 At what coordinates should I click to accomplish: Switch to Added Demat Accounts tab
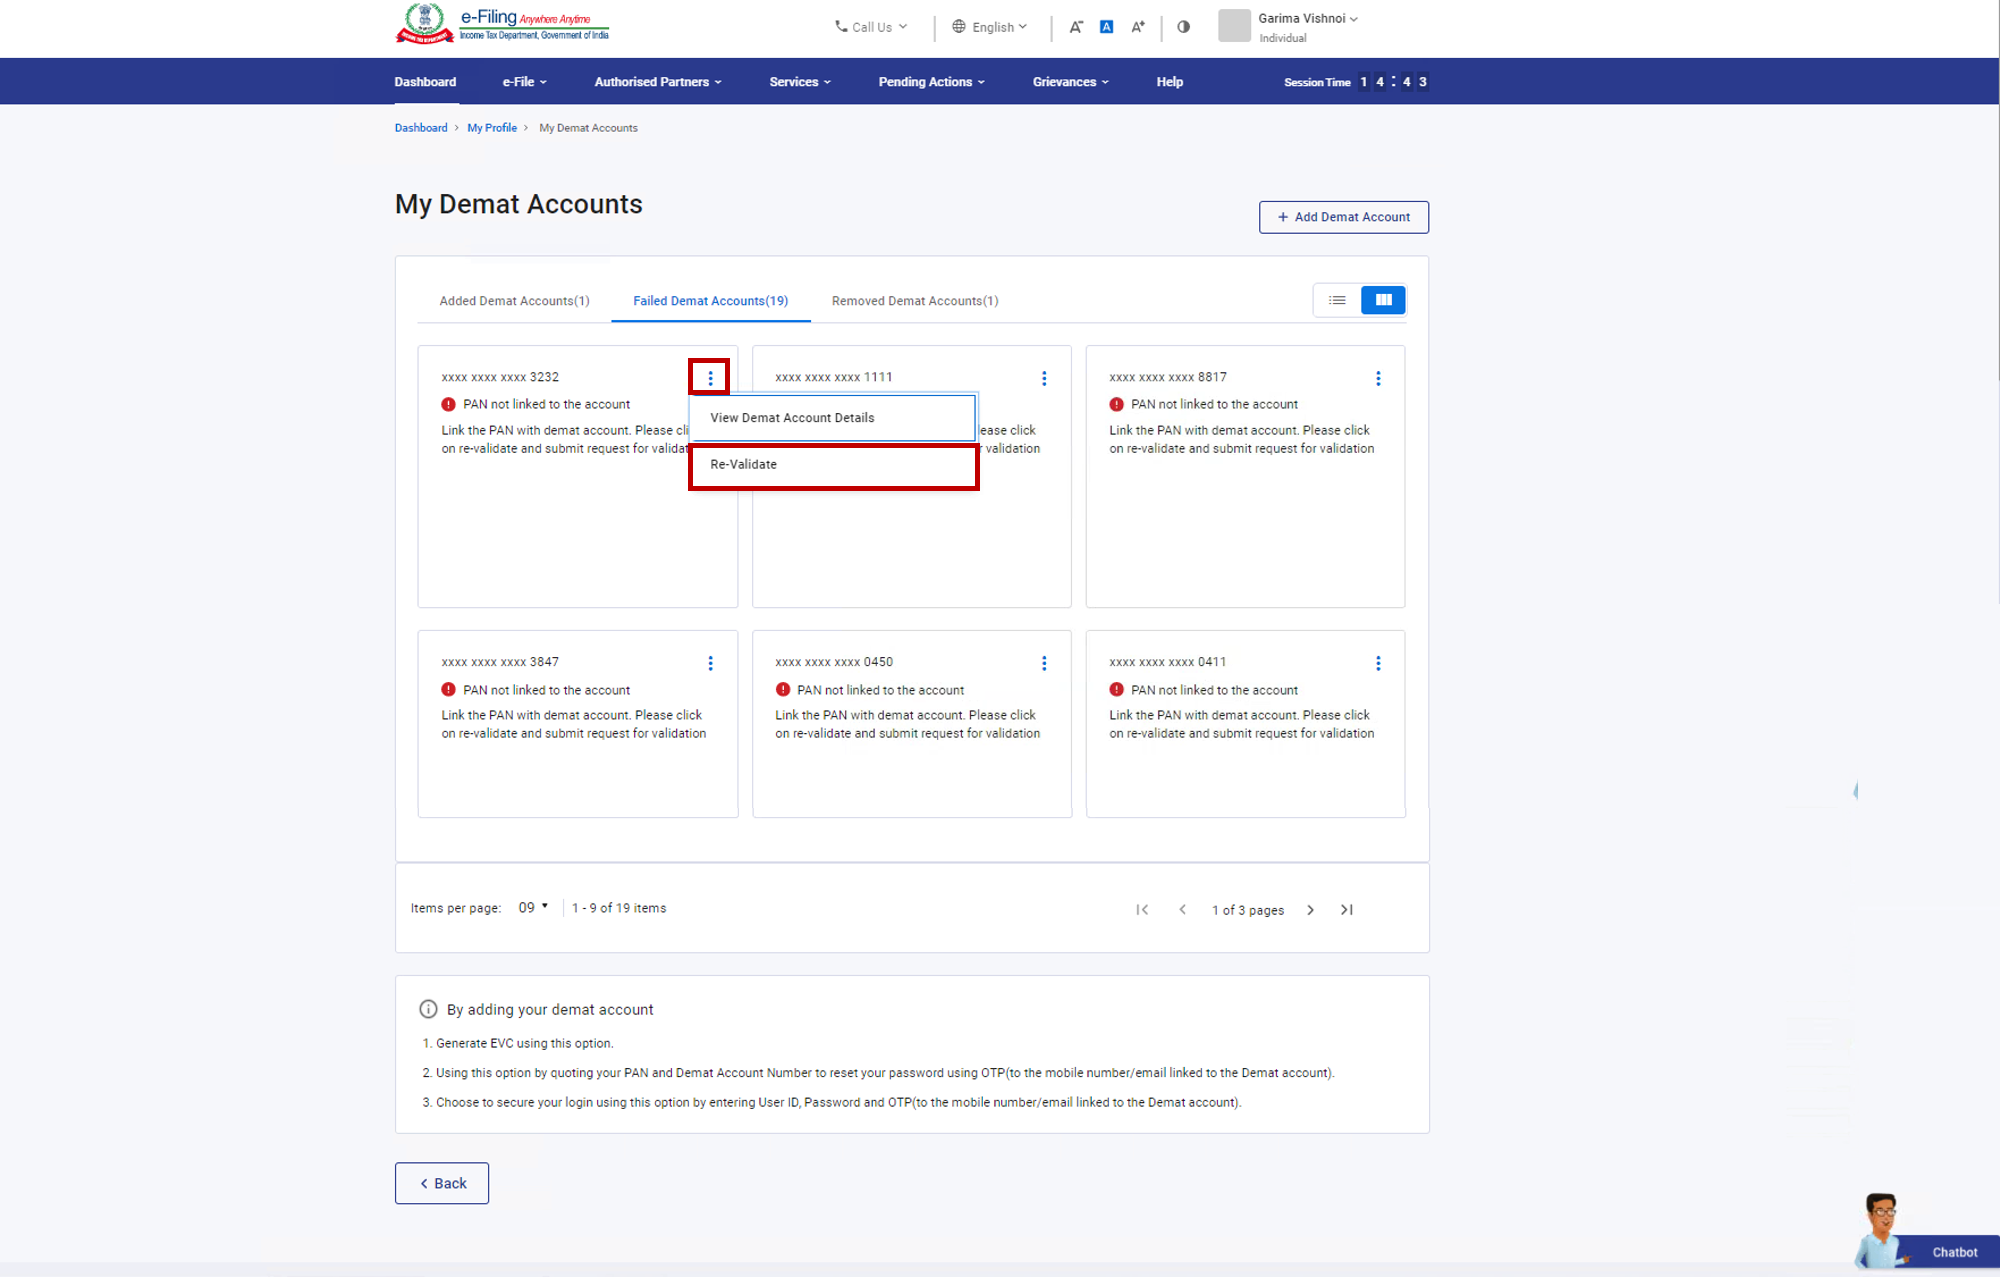click(x=513, y=300)
